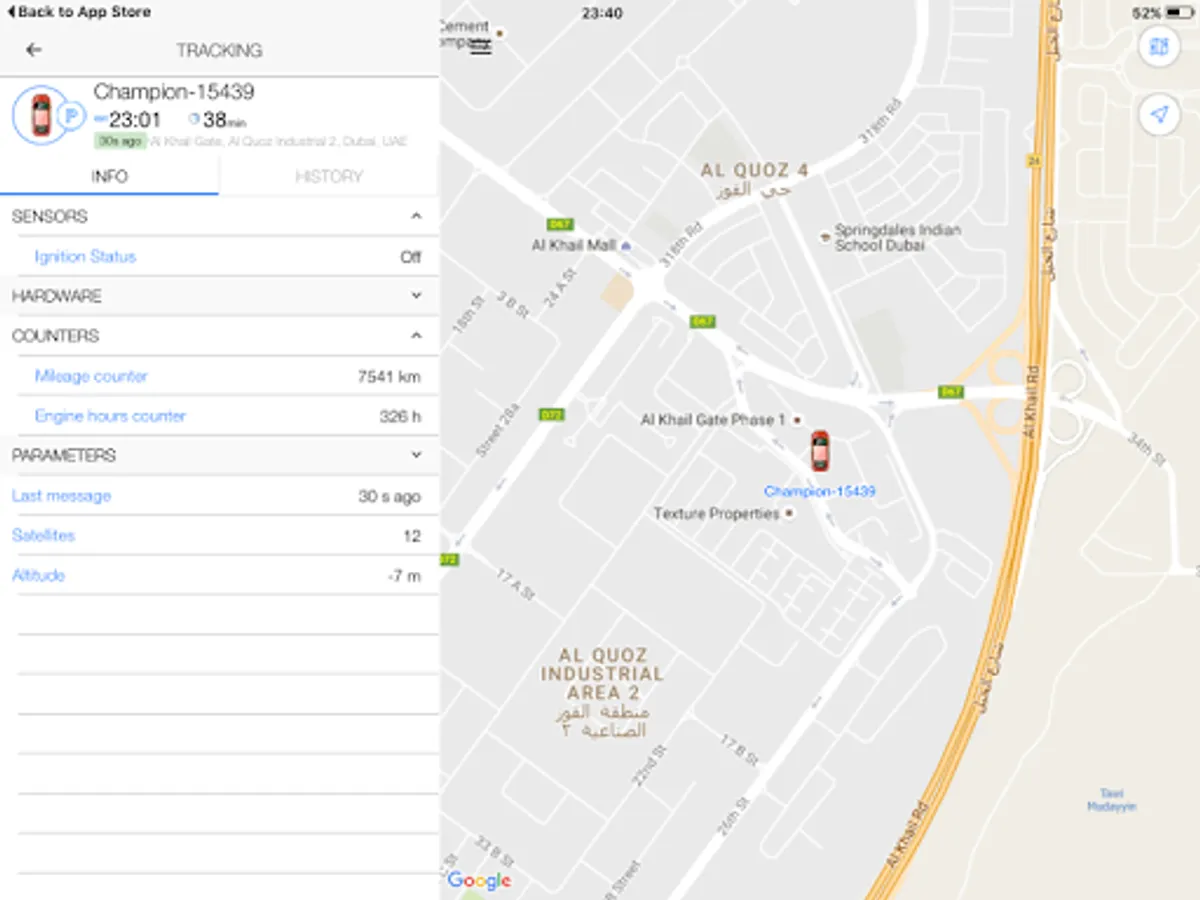Tap the Champion-15439 car avatar icon
The width and height of the screenshot is (1200, 900).
pos(40,116)
